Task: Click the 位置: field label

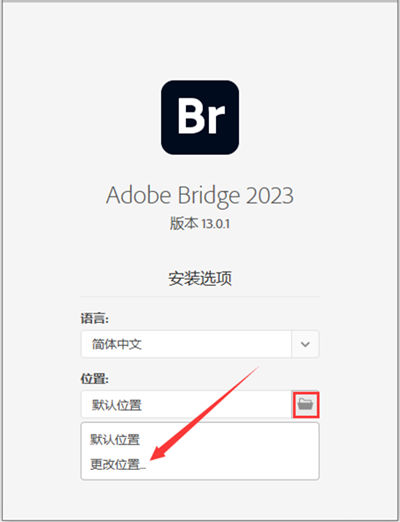Action: point(95,379)
